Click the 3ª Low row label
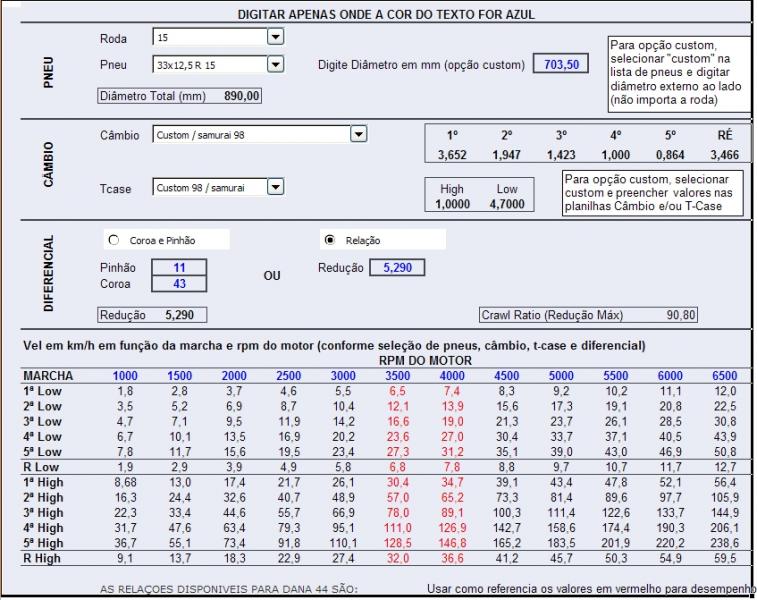The height and width of the screenshot is (600, 757). click(42, 421)
